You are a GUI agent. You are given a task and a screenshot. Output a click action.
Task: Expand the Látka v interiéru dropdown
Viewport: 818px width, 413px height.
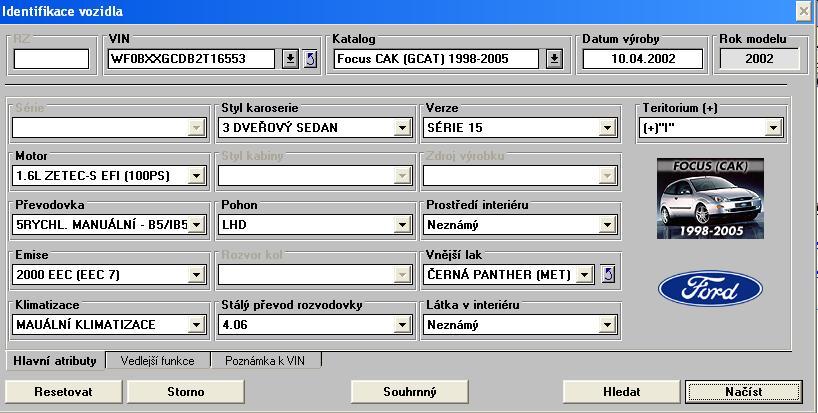(x=607, y=325)
